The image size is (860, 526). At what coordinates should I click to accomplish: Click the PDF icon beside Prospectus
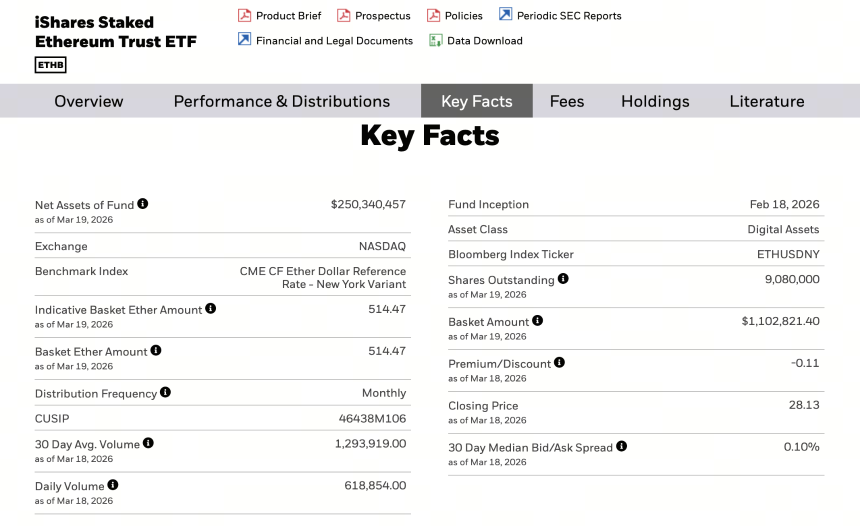click(x=343, y=15)
